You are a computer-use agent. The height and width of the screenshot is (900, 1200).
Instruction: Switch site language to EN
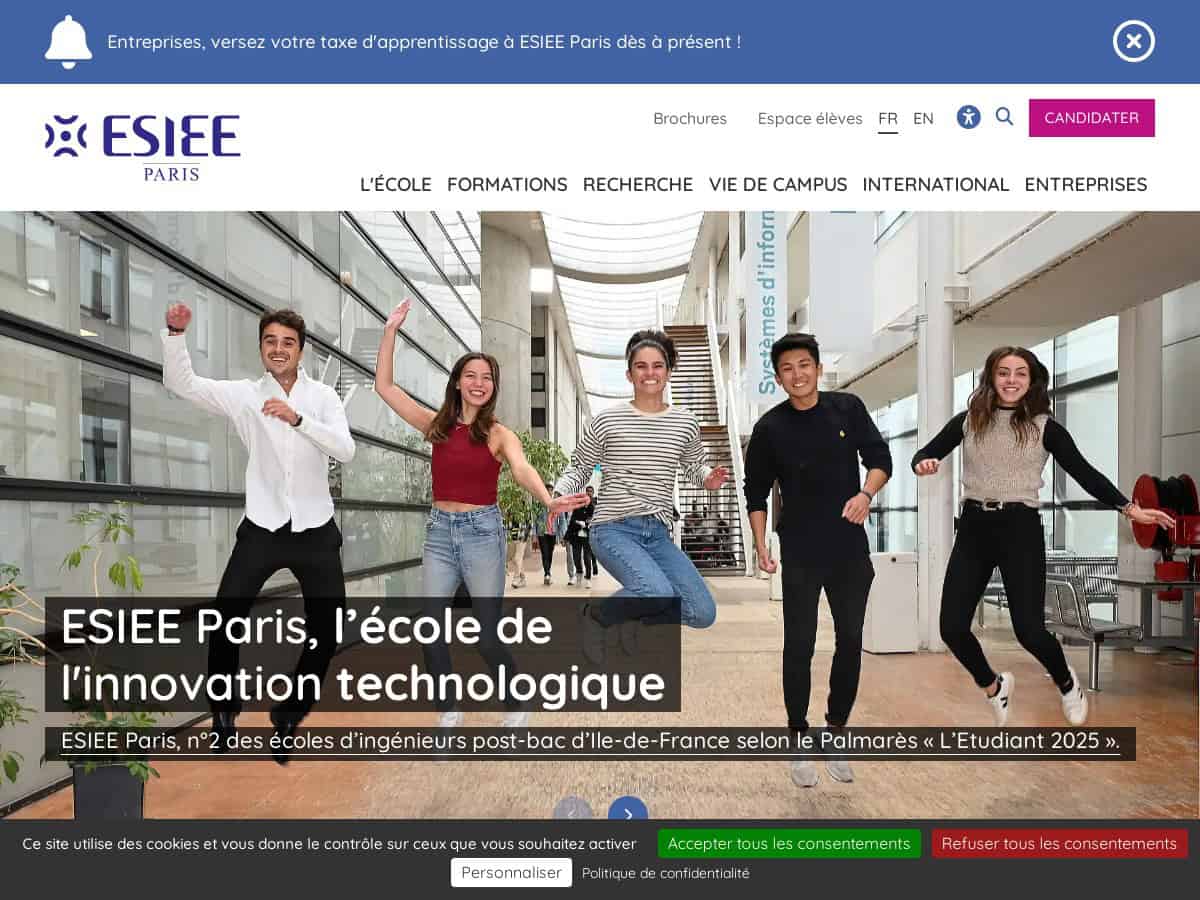pos(923,118)
